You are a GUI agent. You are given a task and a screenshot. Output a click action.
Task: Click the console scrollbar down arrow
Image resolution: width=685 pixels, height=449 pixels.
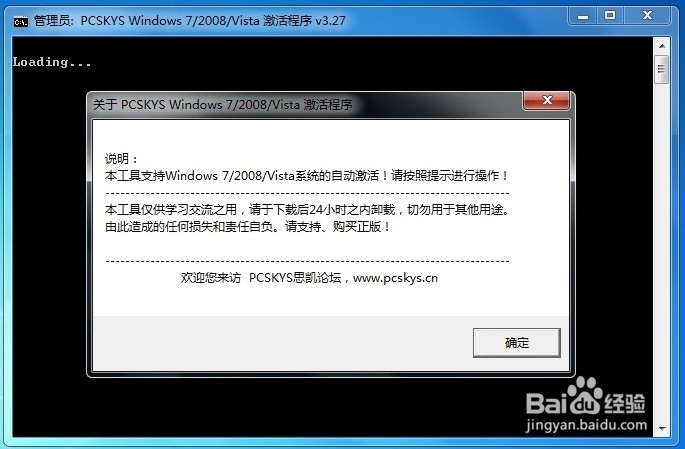click(661, 428)
